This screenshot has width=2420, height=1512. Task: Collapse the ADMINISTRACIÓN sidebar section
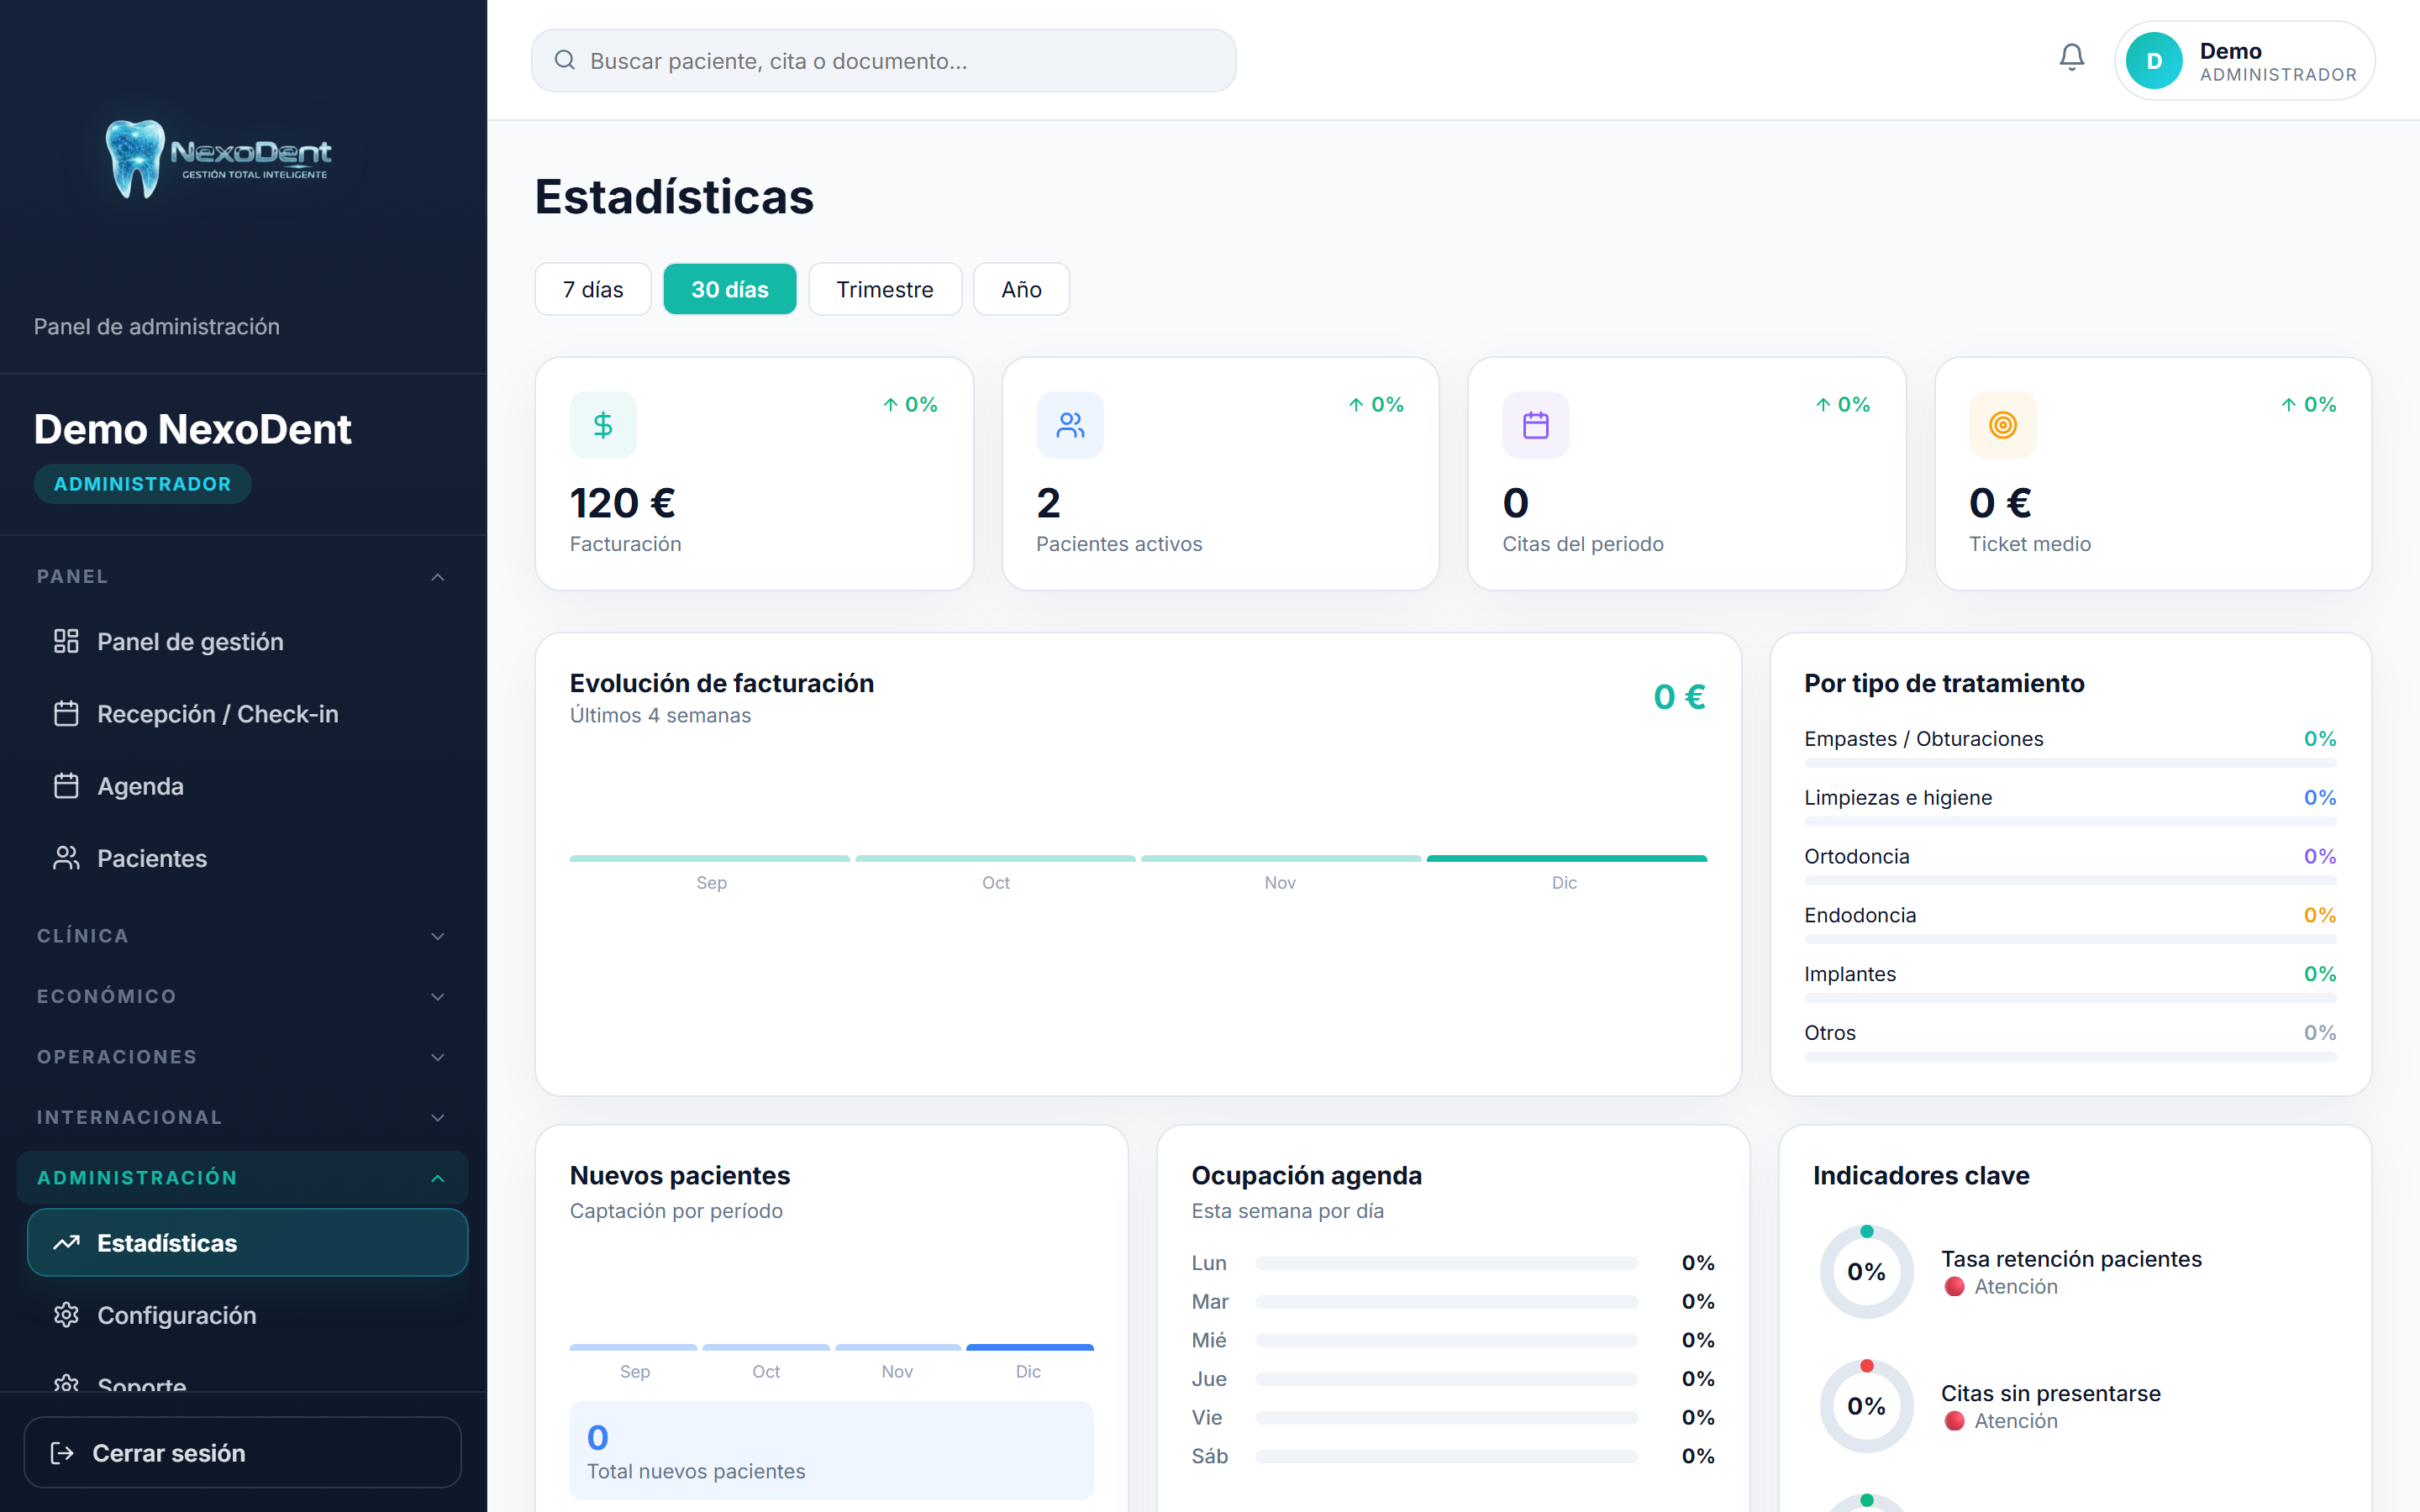(243, 1178)
